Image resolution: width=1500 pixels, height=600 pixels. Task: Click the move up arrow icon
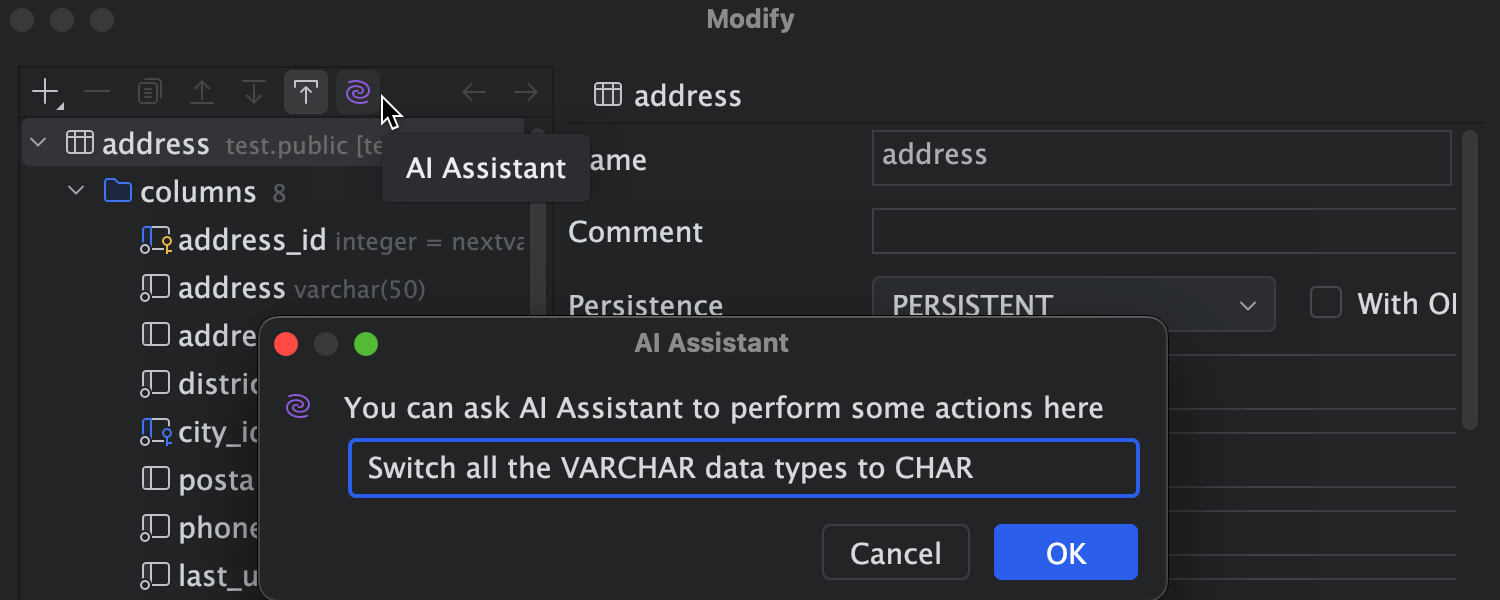(x=202, y=93)
